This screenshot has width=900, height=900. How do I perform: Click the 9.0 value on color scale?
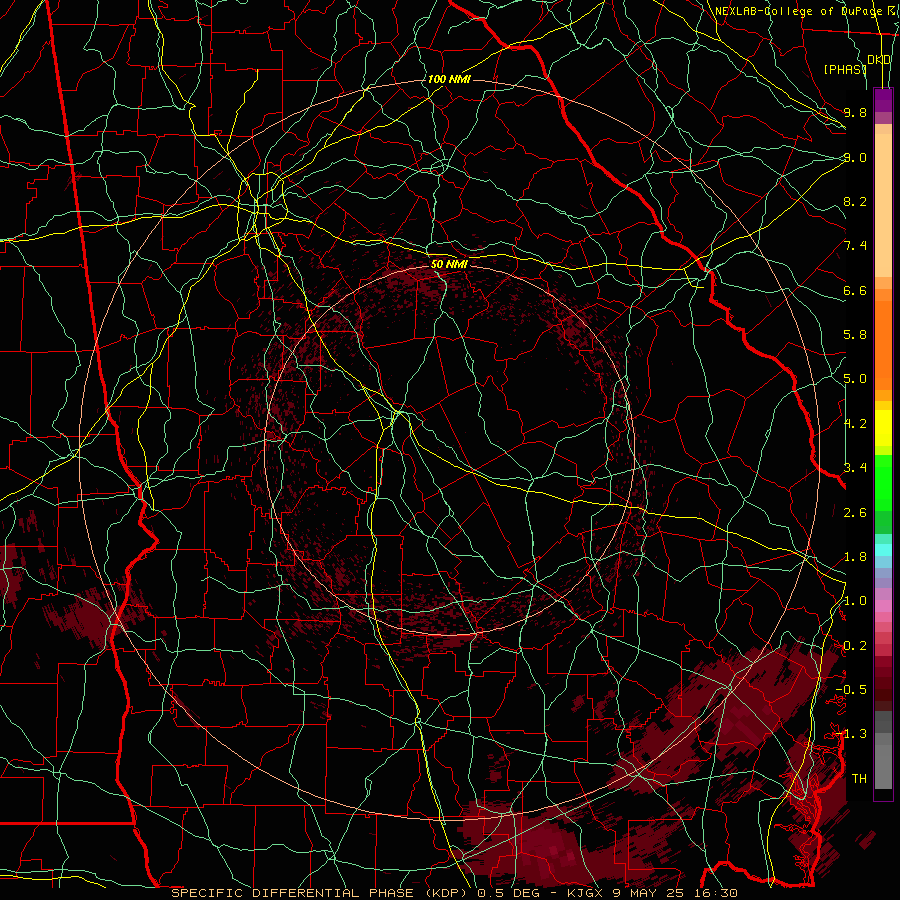pyautogui.click(x=855, y=157)
